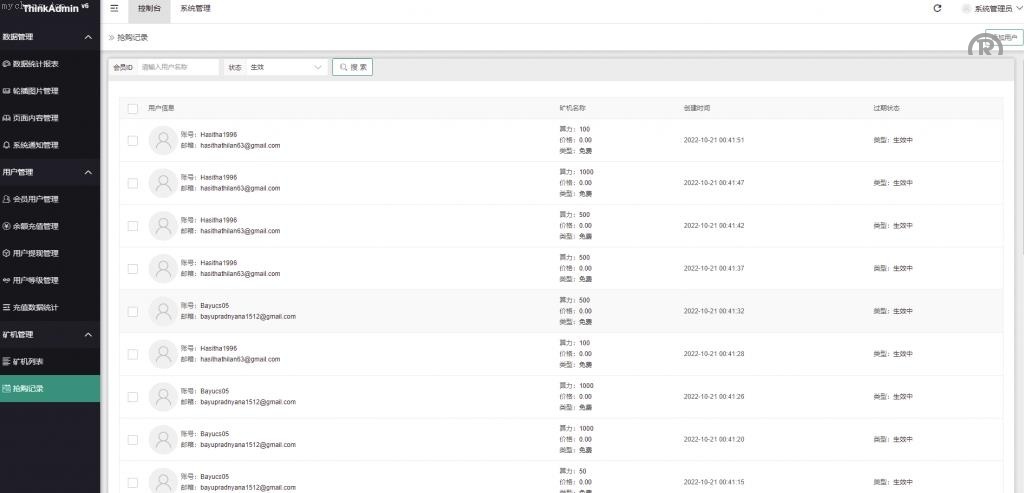Check the select-all checkbox in table header

click(133, 107)
